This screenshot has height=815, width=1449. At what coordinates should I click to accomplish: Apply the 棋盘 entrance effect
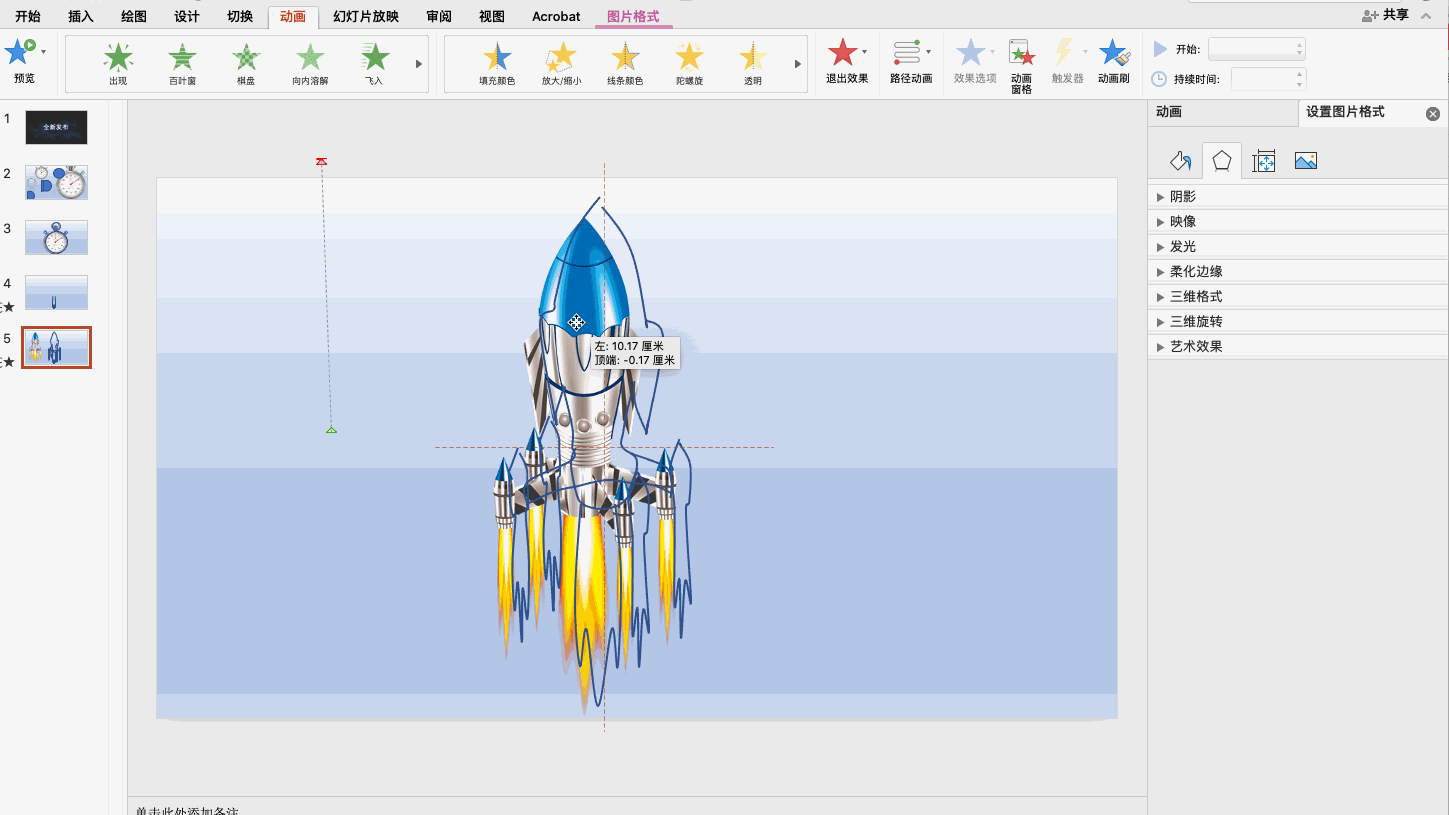pyautogui.click(x=246, y=64)
